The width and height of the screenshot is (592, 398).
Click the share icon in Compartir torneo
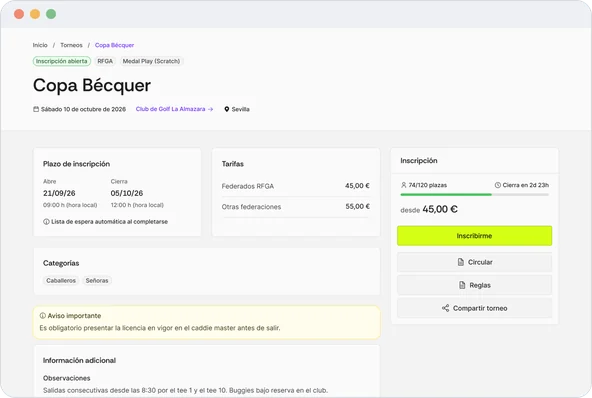pyautogui.click(x=446, y=308)
